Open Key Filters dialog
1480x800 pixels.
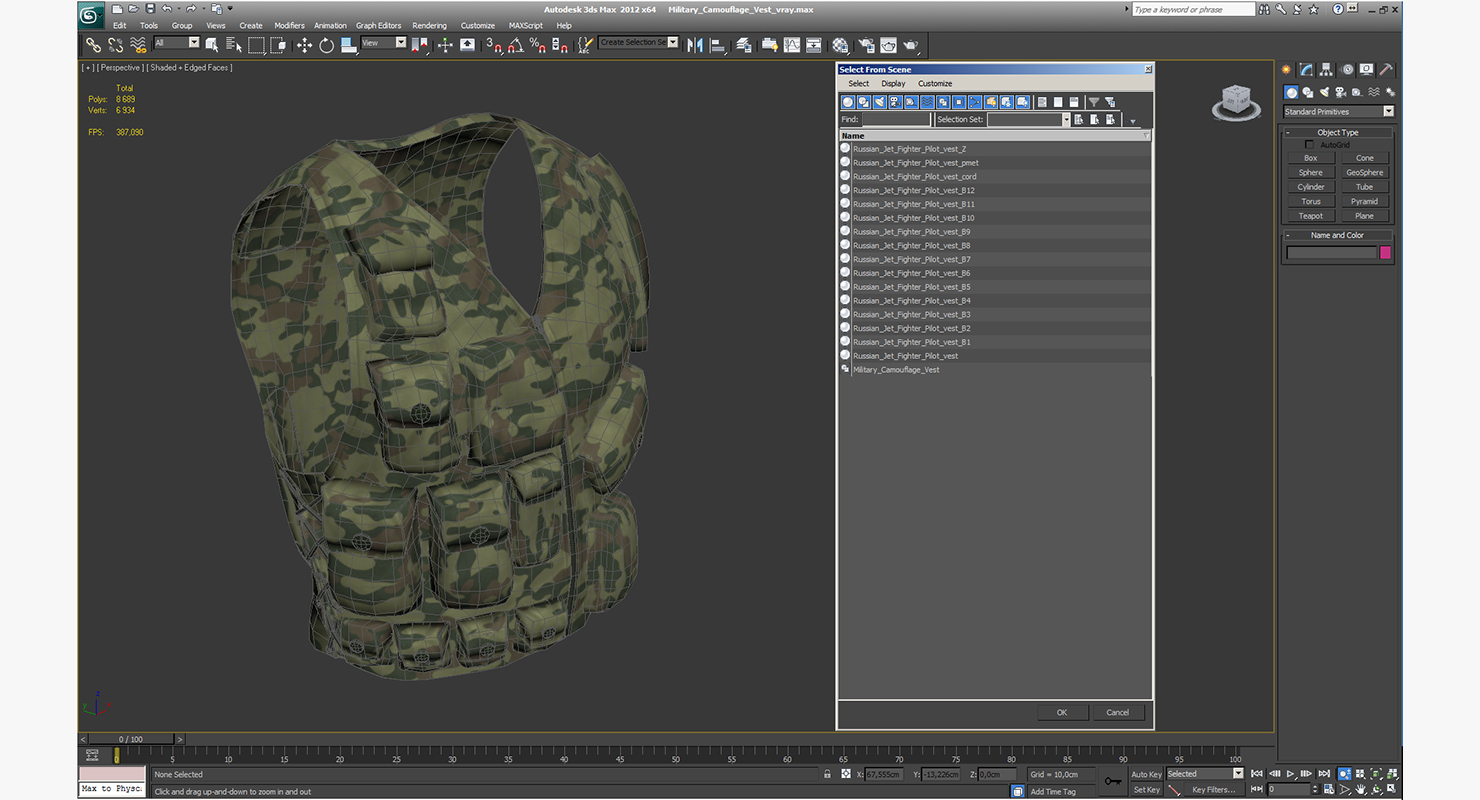[x=1212, y=790]
